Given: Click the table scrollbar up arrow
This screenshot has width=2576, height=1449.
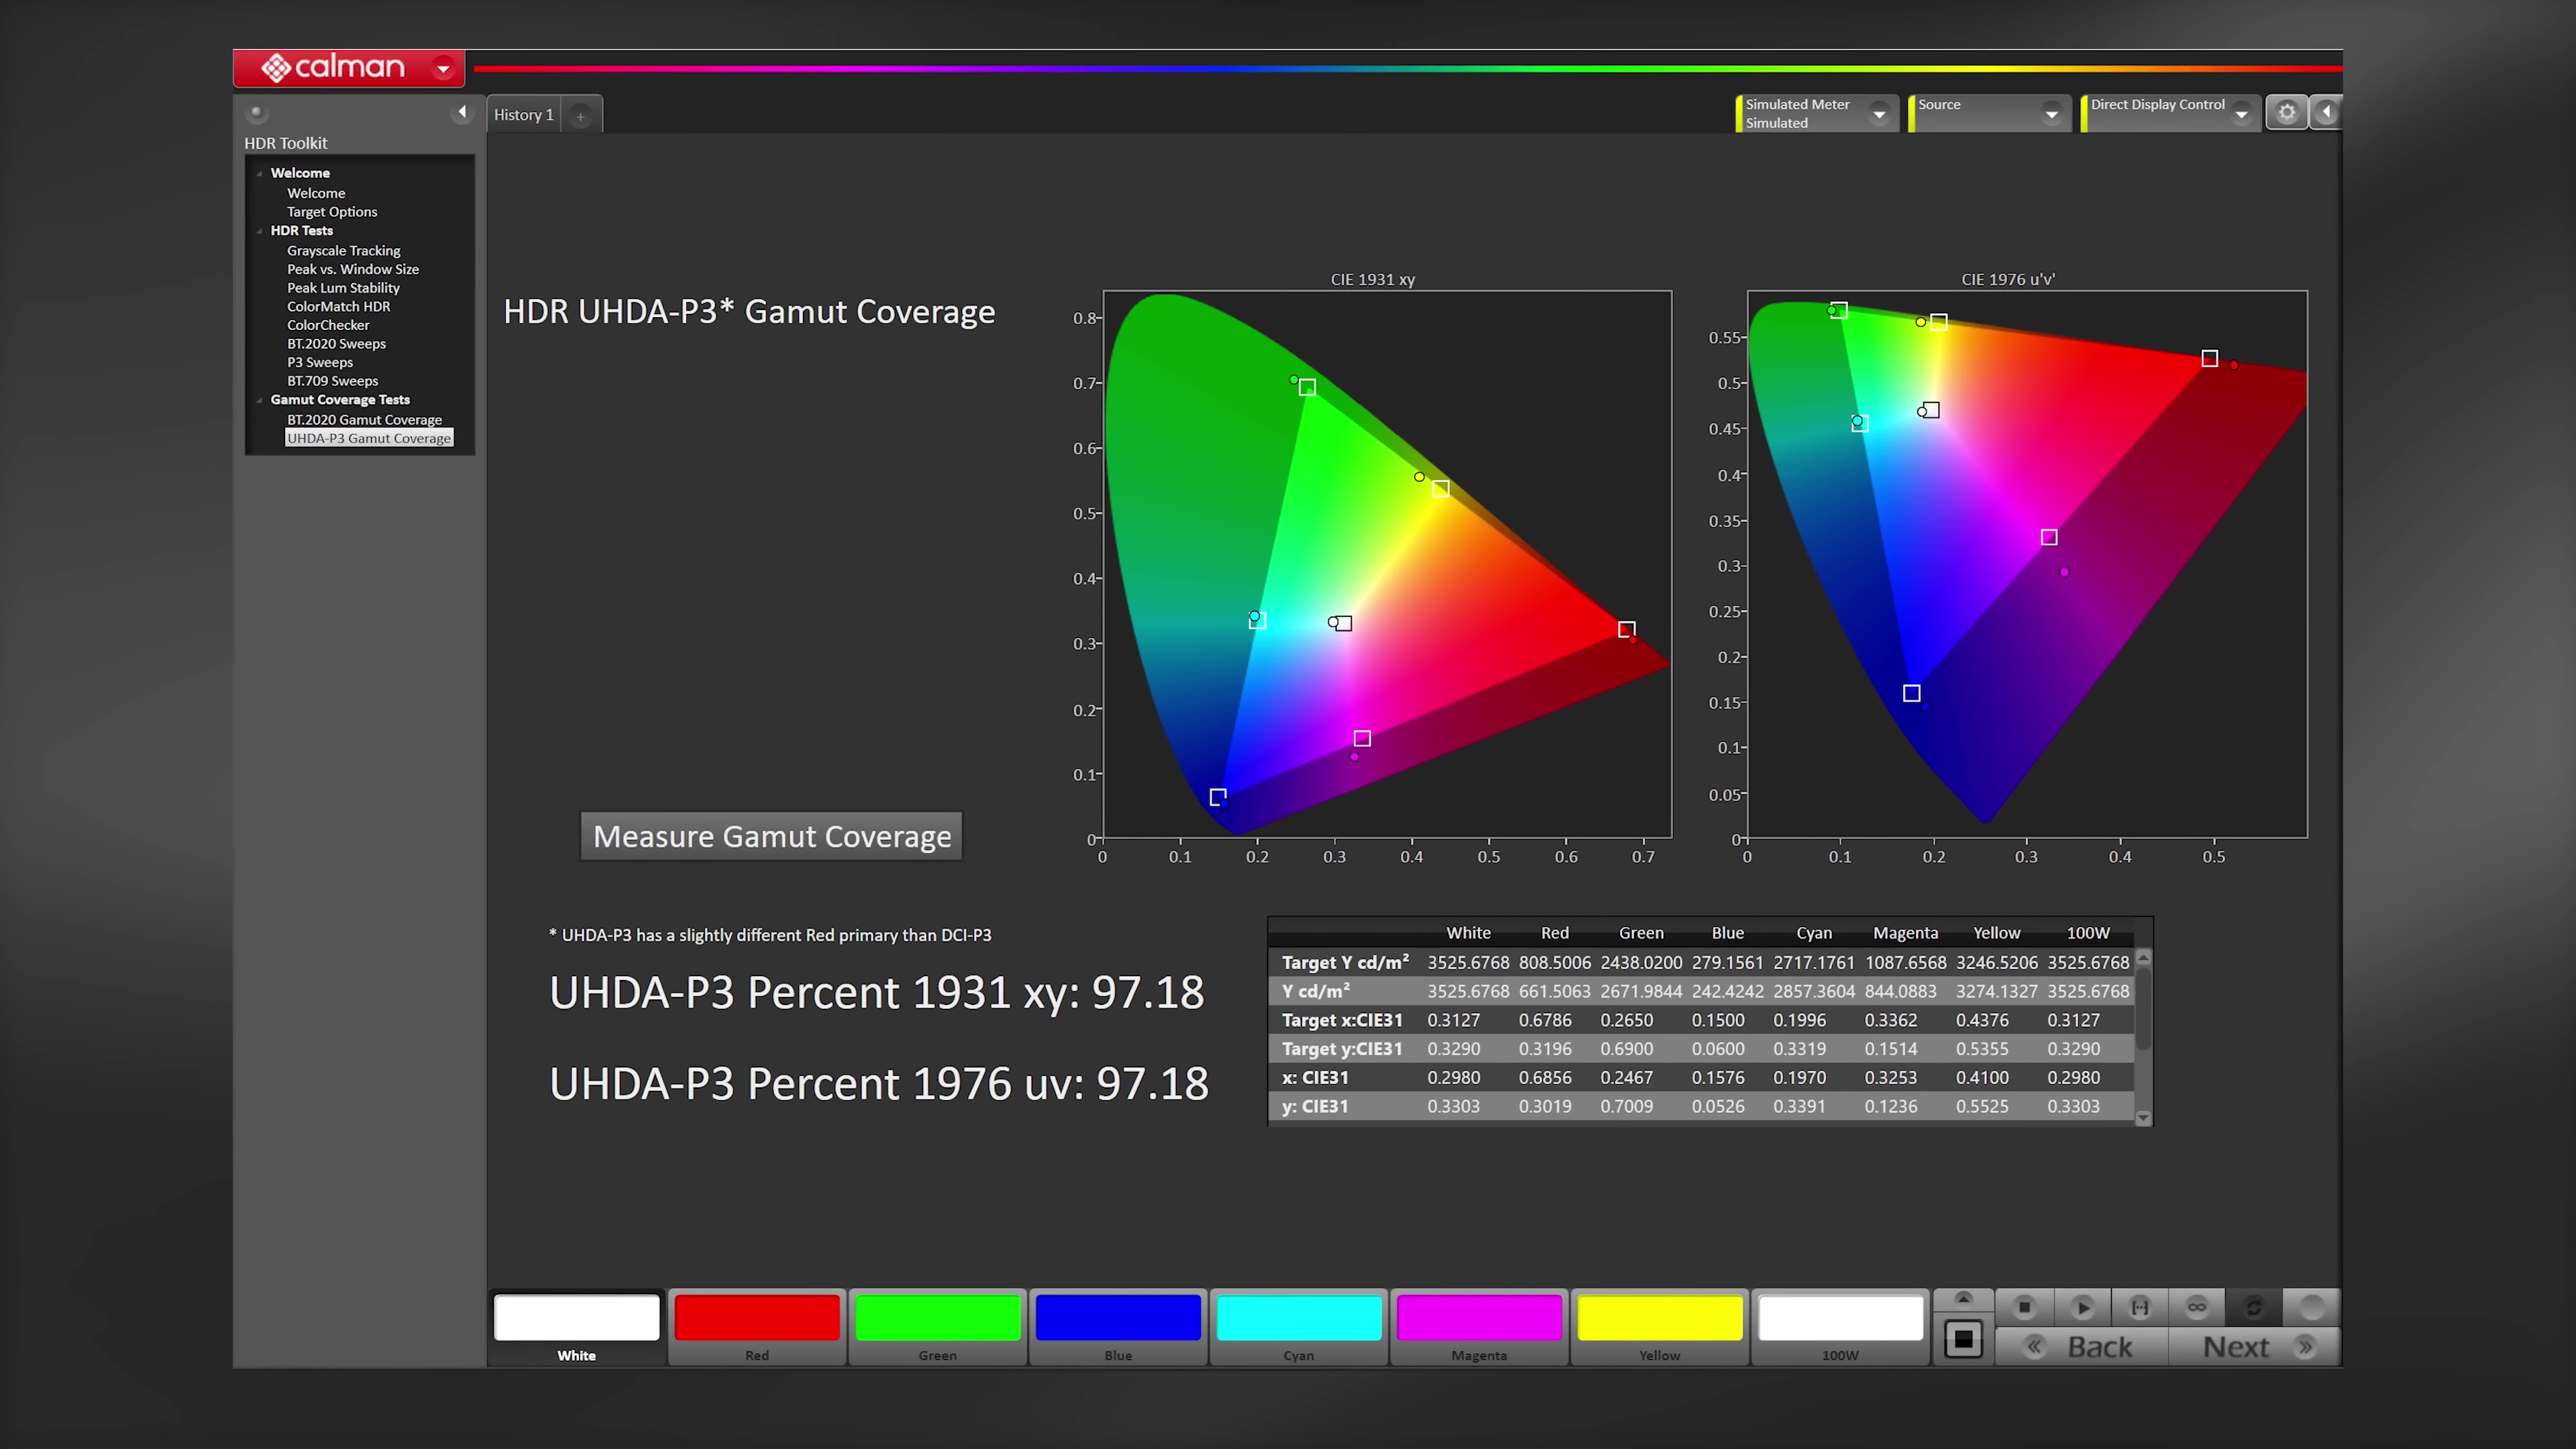Looking at the screenshot, I should pyautogui.click(x=2143, y=958).
